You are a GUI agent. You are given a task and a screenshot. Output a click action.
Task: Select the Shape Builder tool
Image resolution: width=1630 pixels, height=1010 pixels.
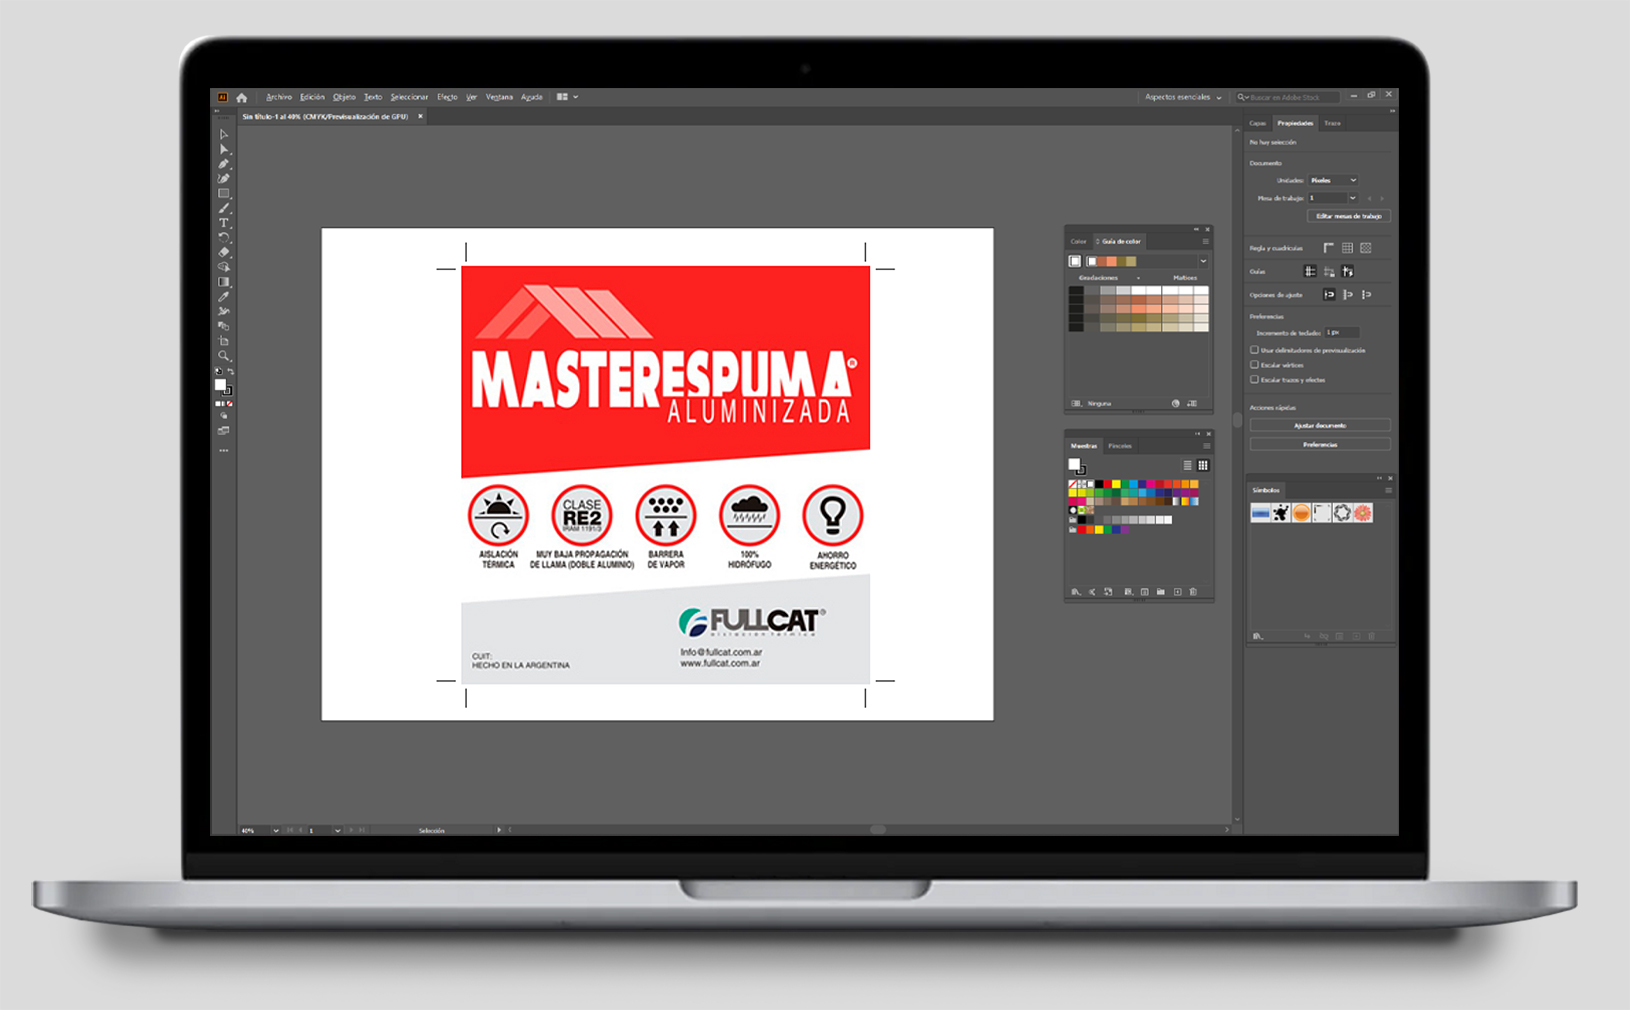(224, 267)
